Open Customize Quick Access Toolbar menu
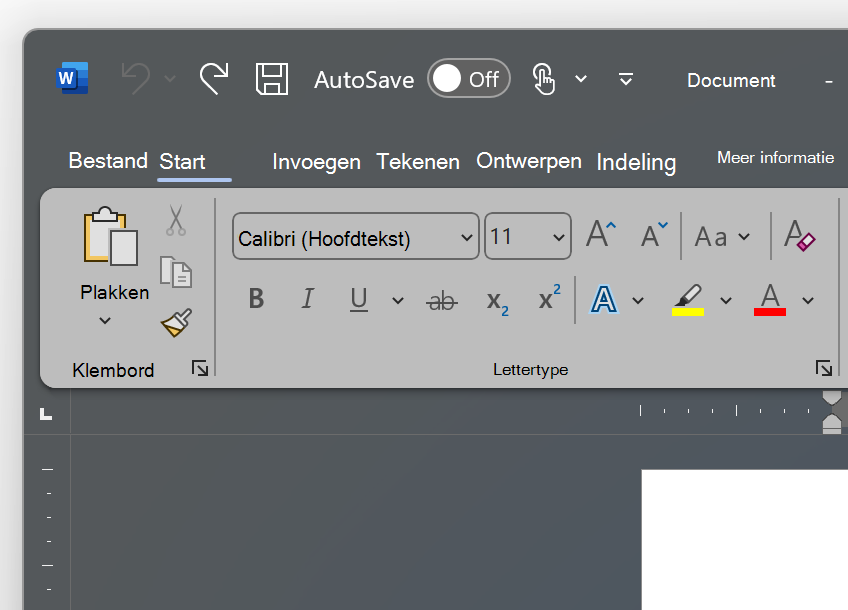Image resolution: width=848 pixels, height=610 pixels. point(626,79)
